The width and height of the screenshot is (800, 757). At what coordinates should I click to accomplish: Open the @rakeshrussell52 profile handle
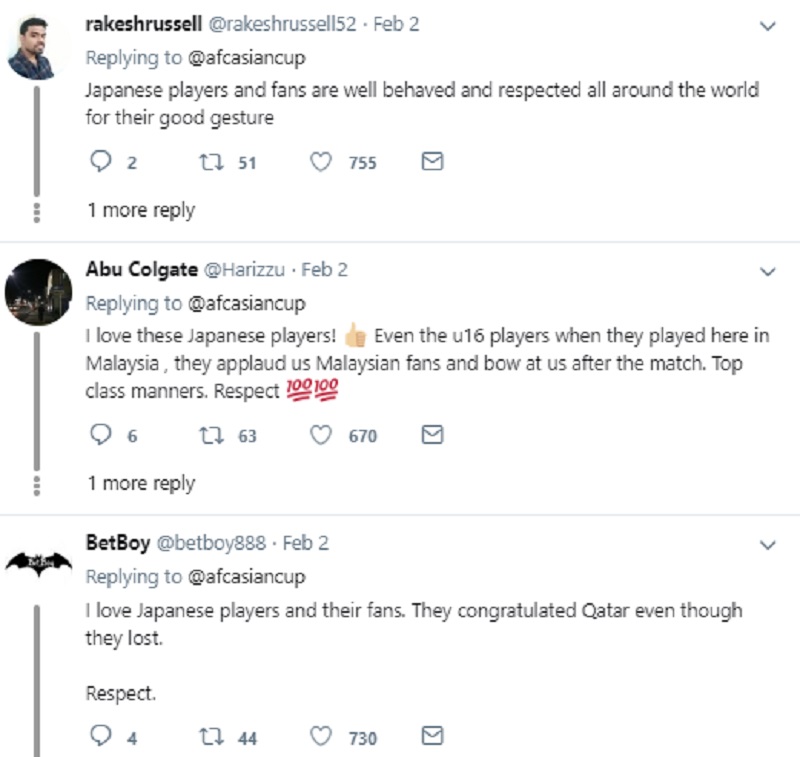point(283,24)
